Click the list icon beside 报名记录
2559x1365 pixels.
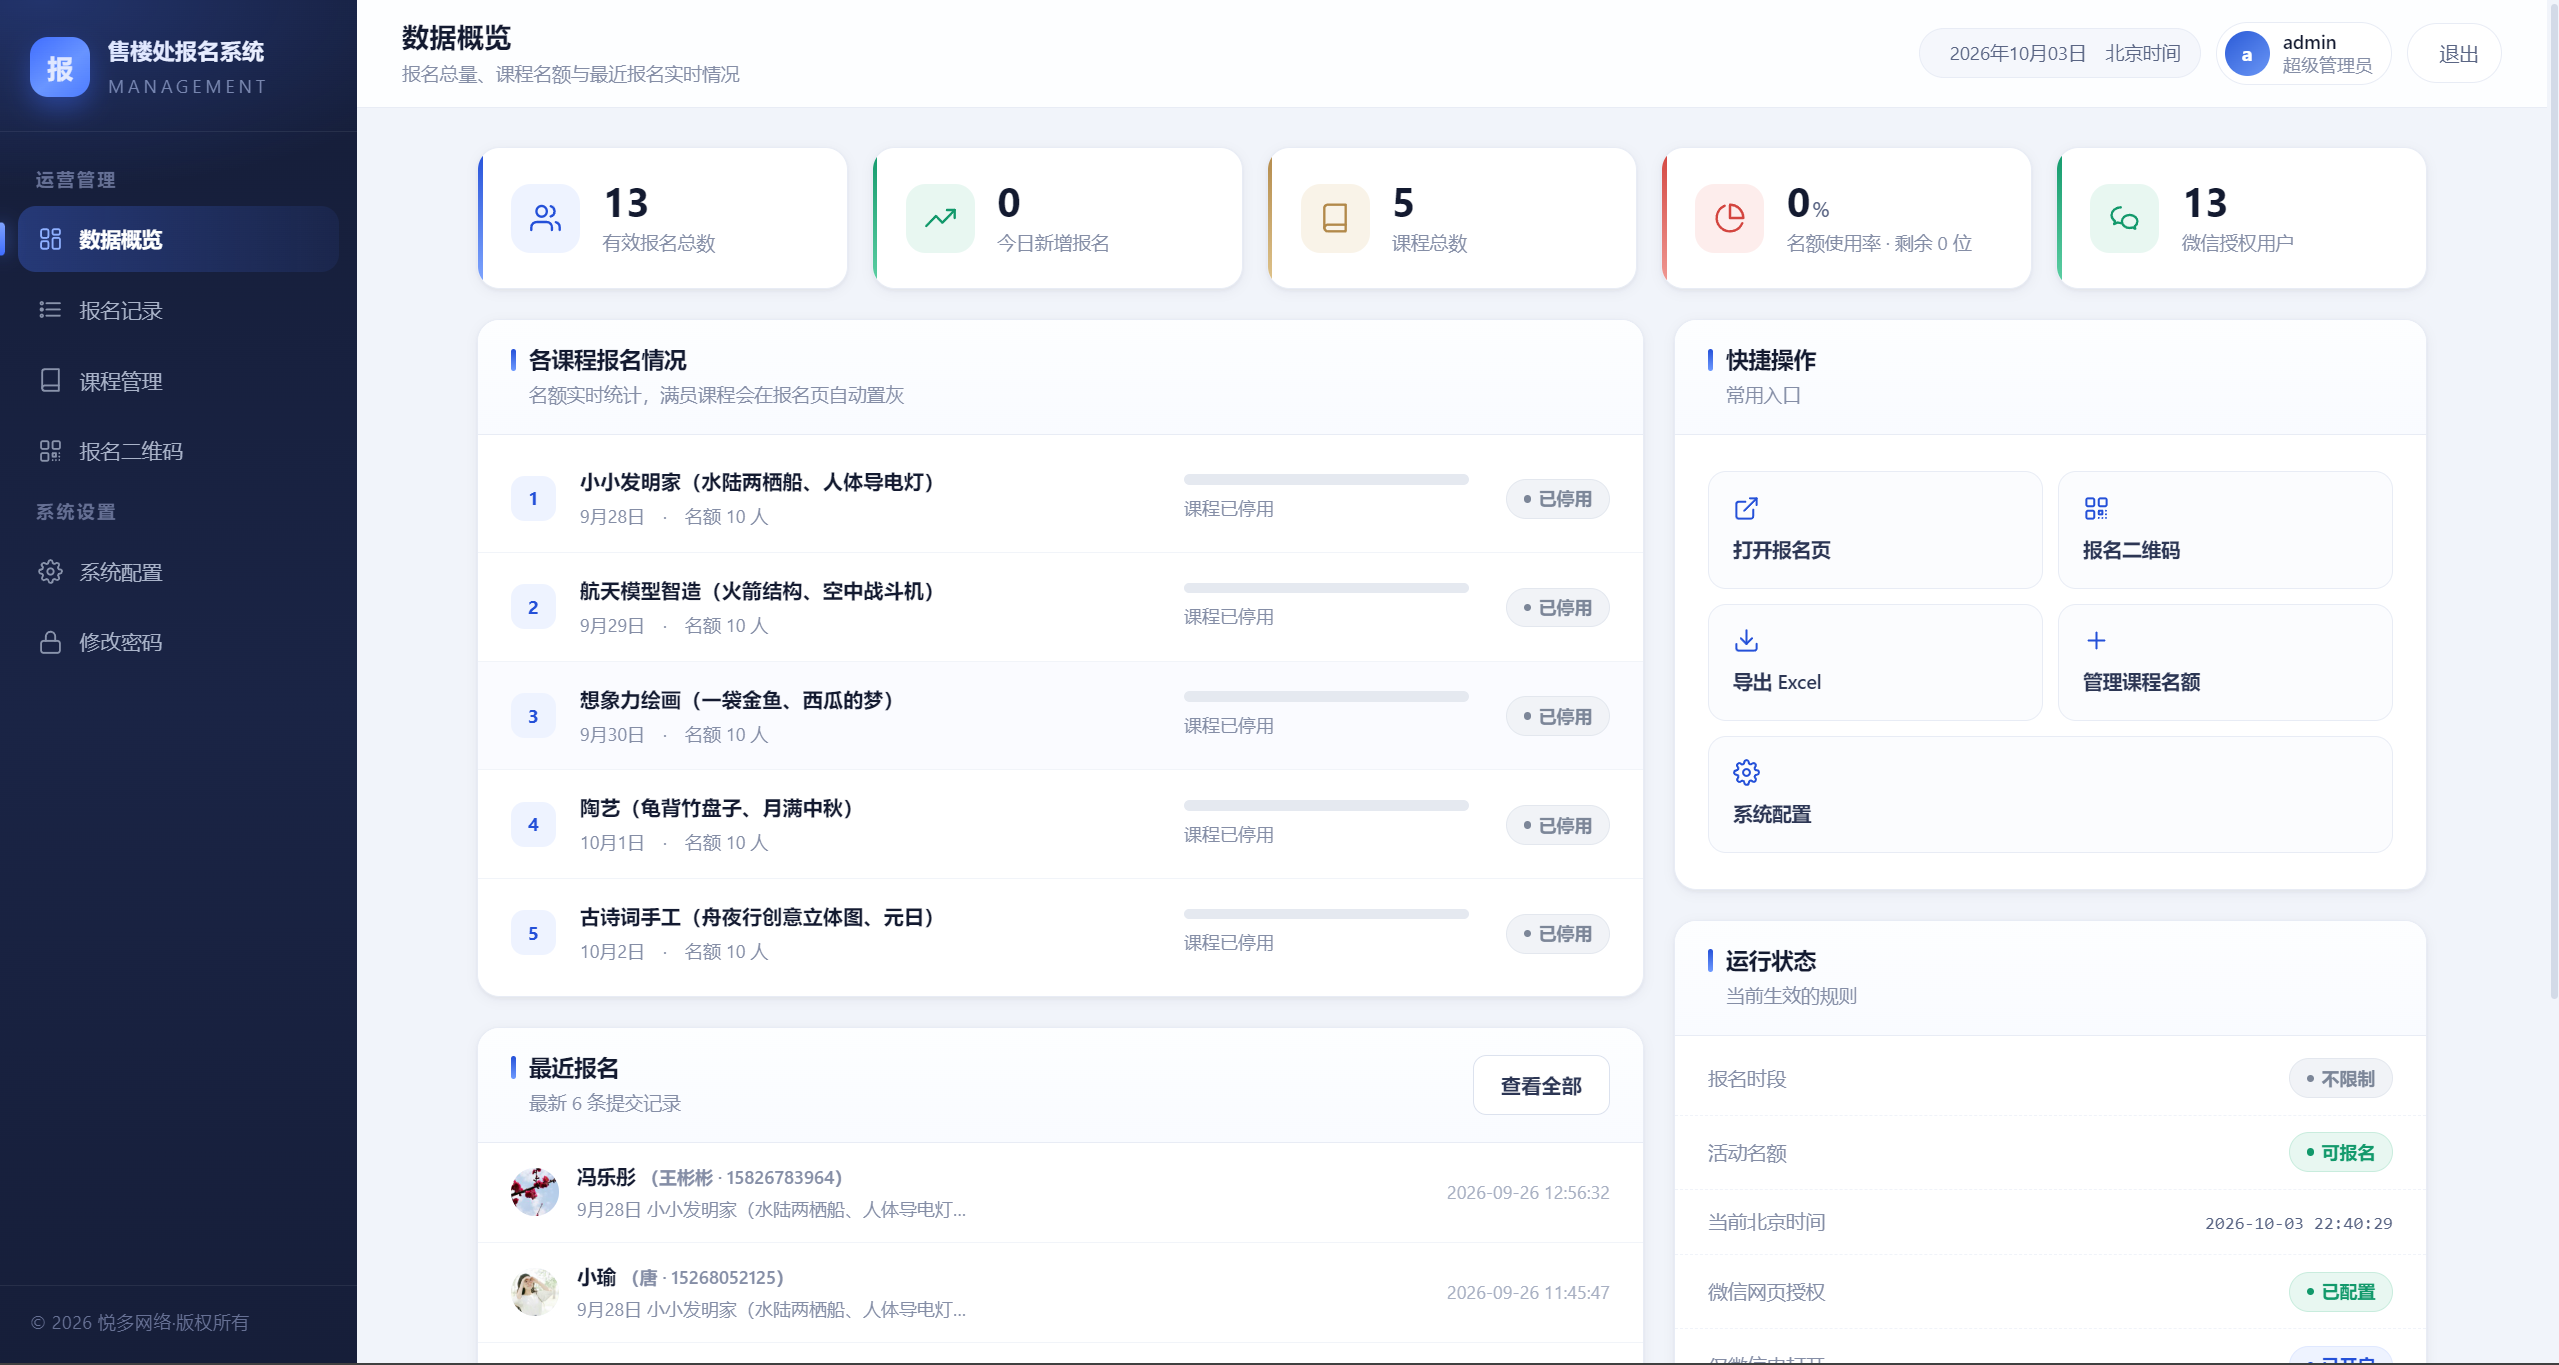coord(50,310)
